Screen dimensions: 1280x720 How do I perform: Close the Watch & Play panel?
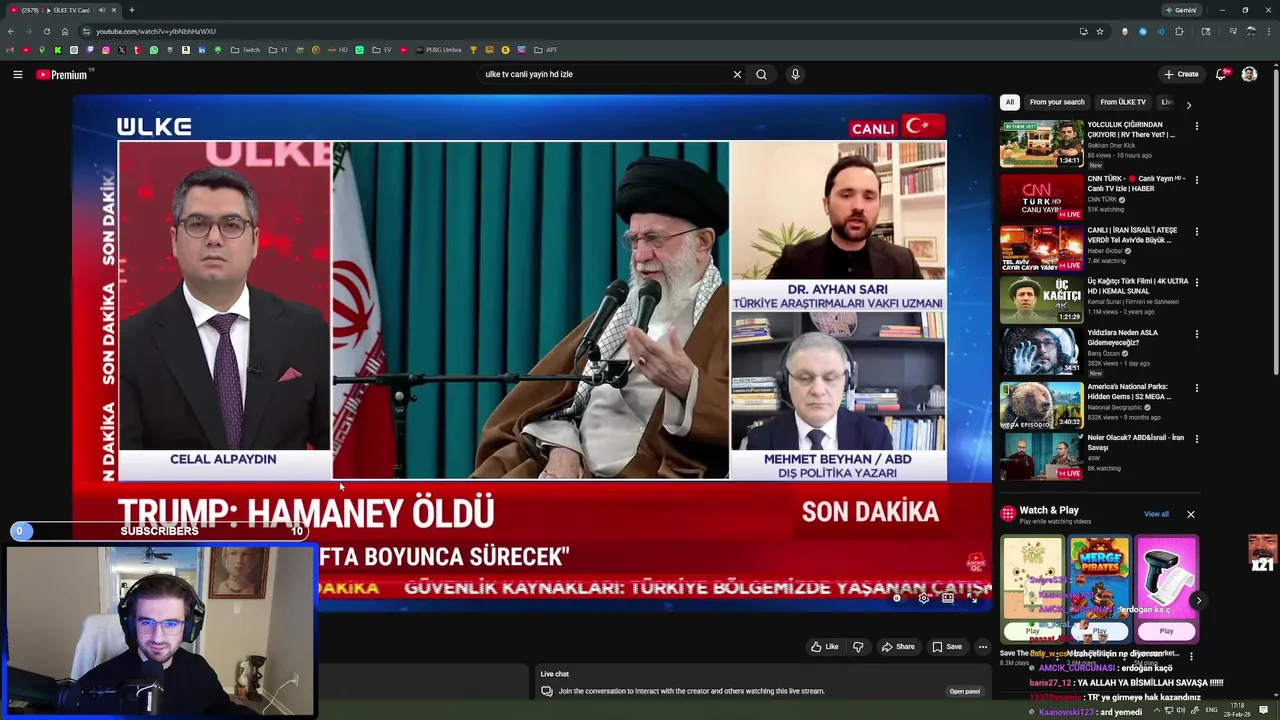(1190, 514)
